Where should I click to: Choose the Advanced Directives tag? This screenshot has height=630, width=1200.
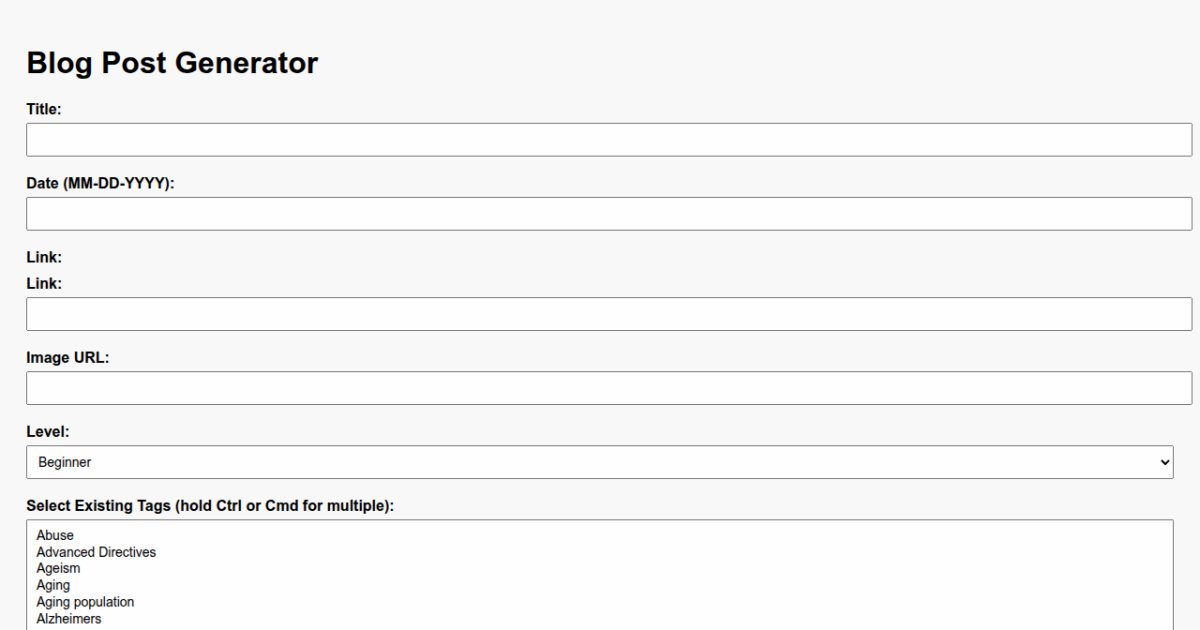pos(96,552)
